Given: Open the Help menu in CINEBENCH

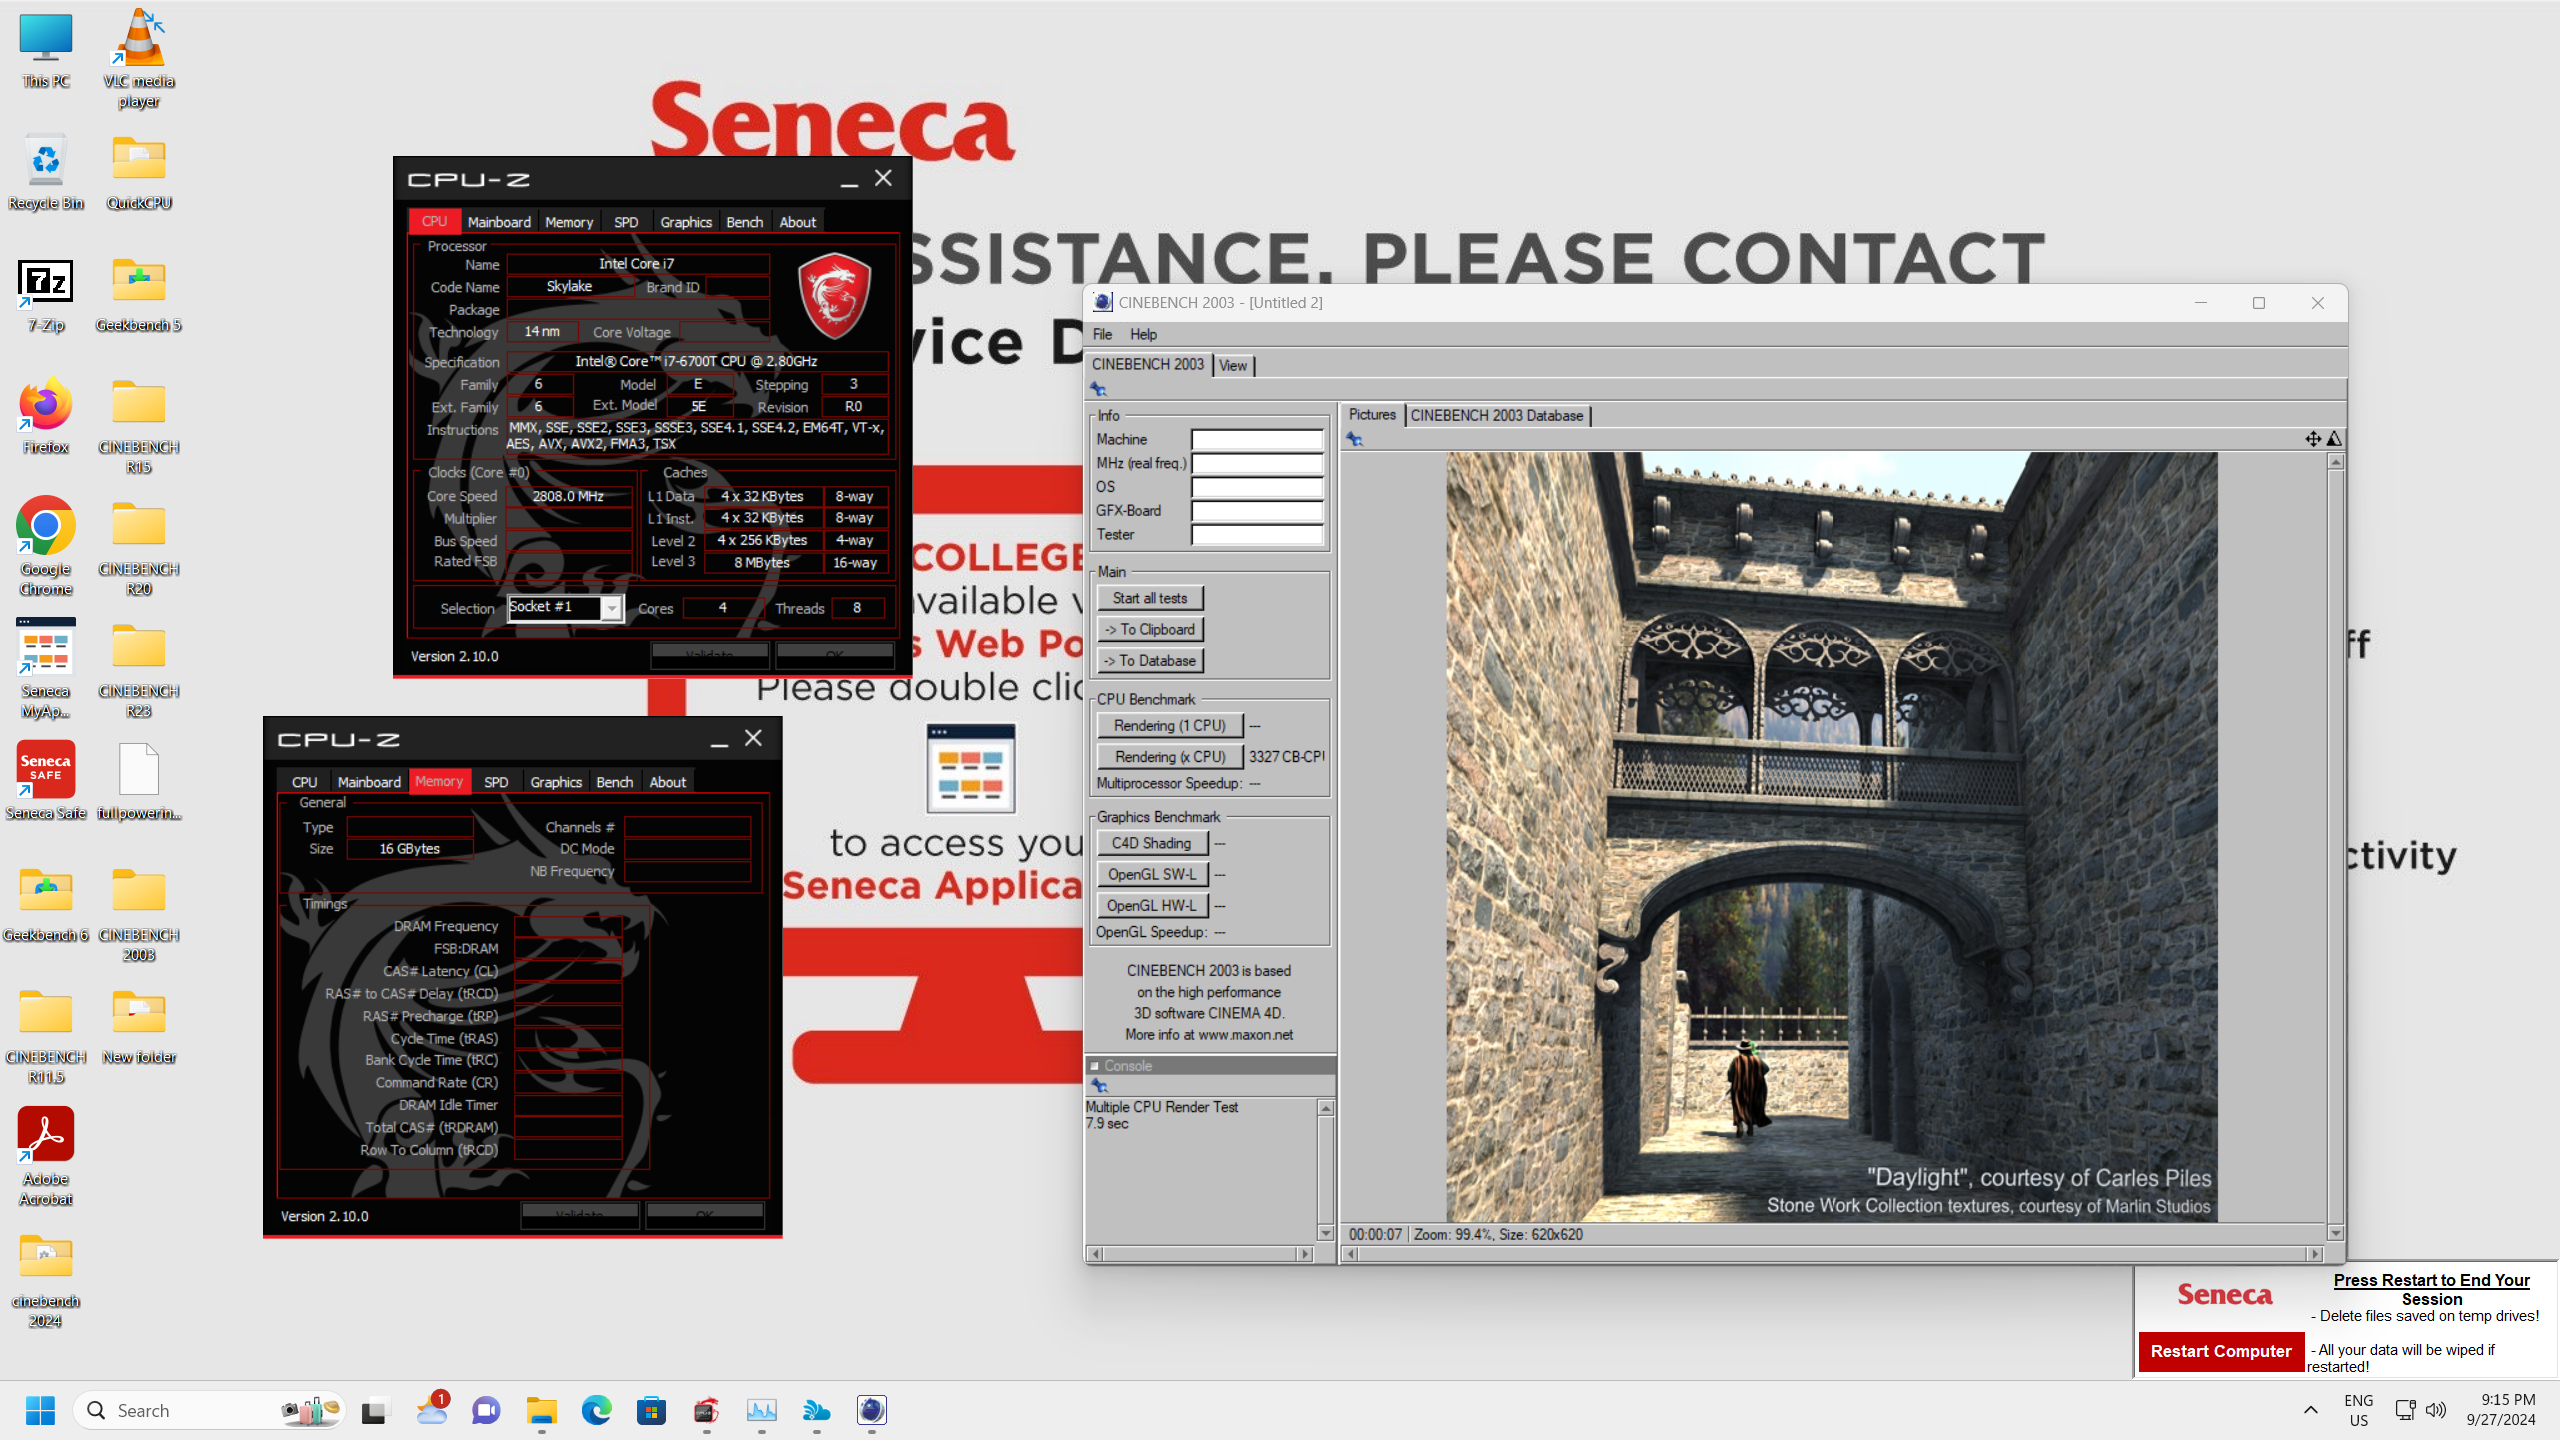Looking at the screenshot, I should click(x=1143, y=334).
